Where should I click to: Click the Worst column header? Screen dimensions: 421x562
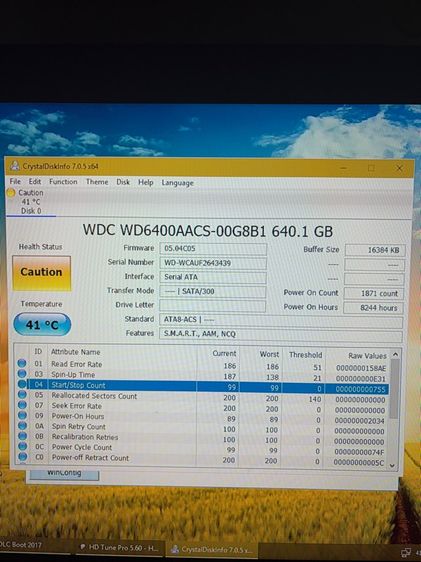[260, 354]
